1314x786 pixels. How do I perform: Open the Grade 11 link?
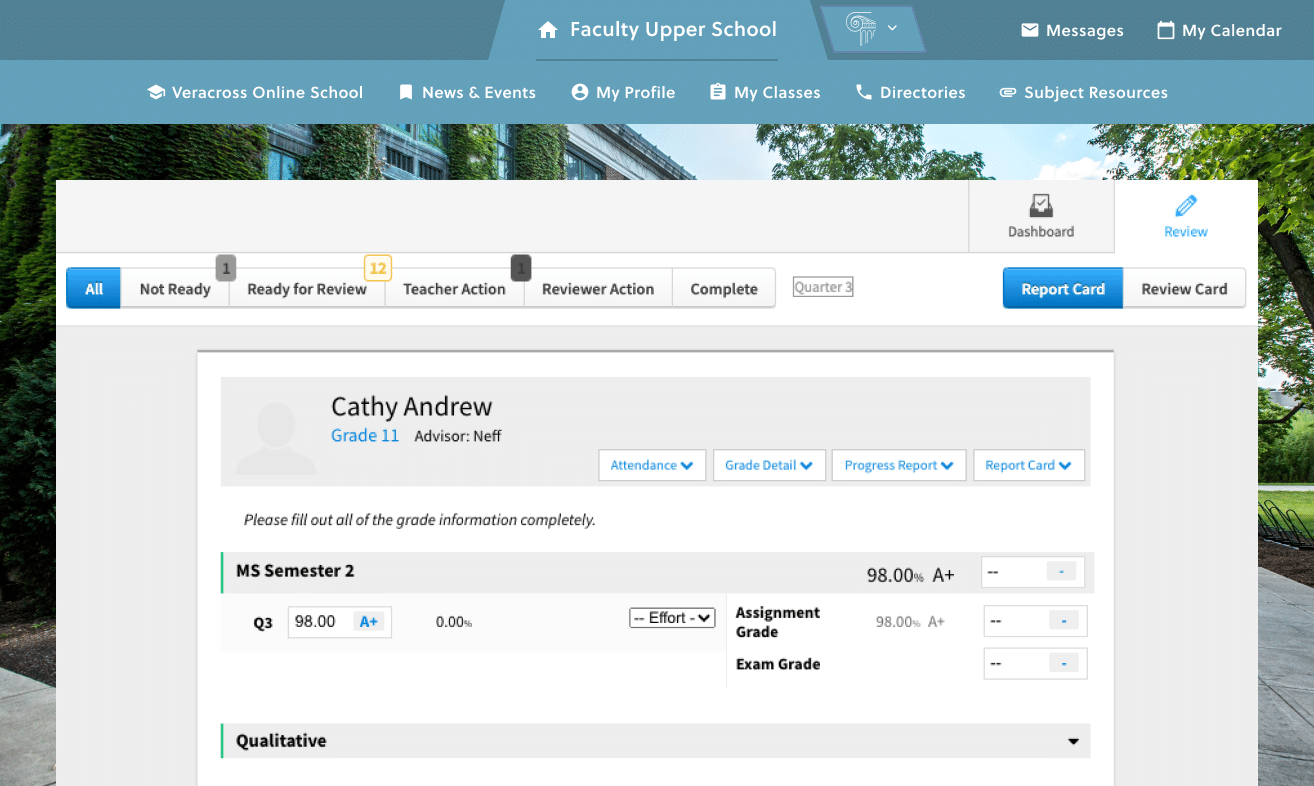coord(365,436)
